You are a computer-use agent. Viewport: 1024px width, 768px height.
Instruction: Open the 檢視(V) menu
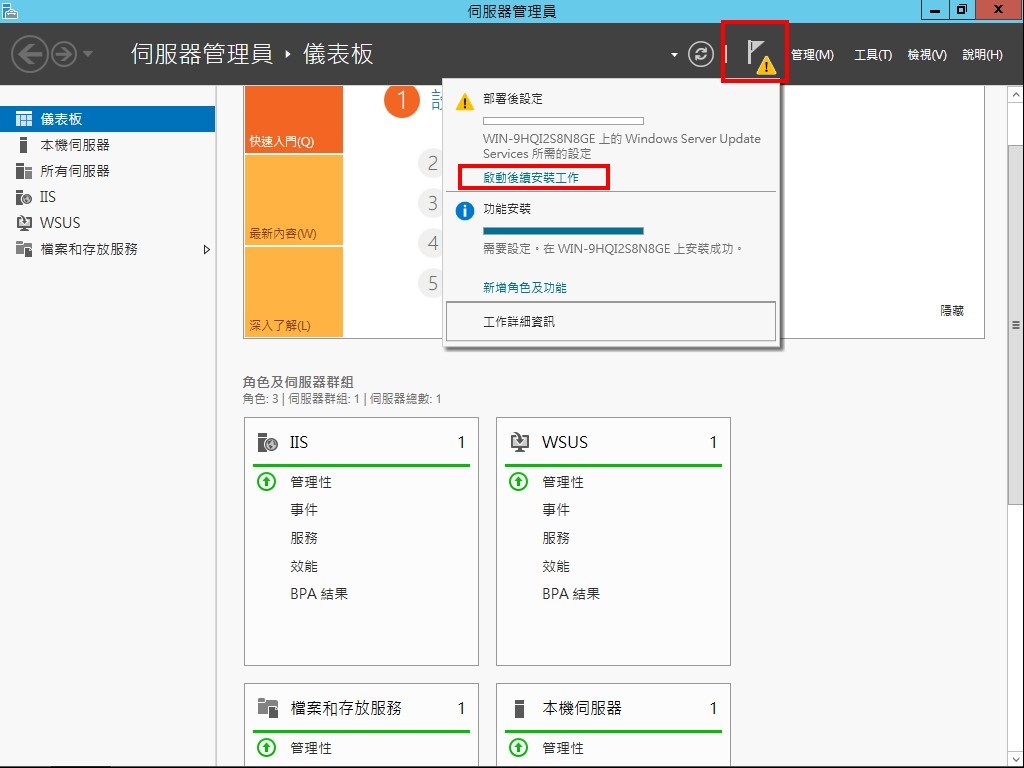pos(927,55)
